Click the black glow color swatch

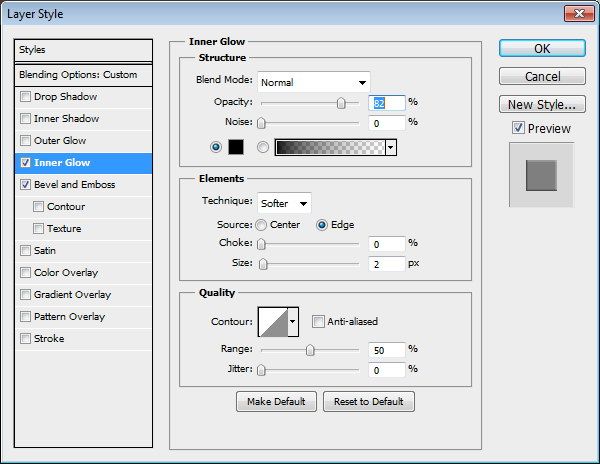[236, 147]
